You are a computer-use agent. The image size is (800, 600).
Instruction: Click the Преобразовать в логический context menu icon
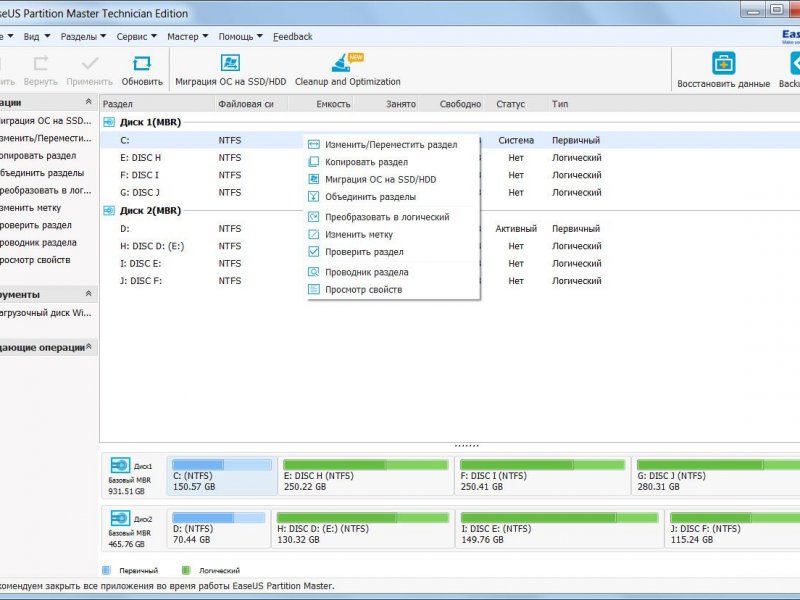tap(314, 217)
